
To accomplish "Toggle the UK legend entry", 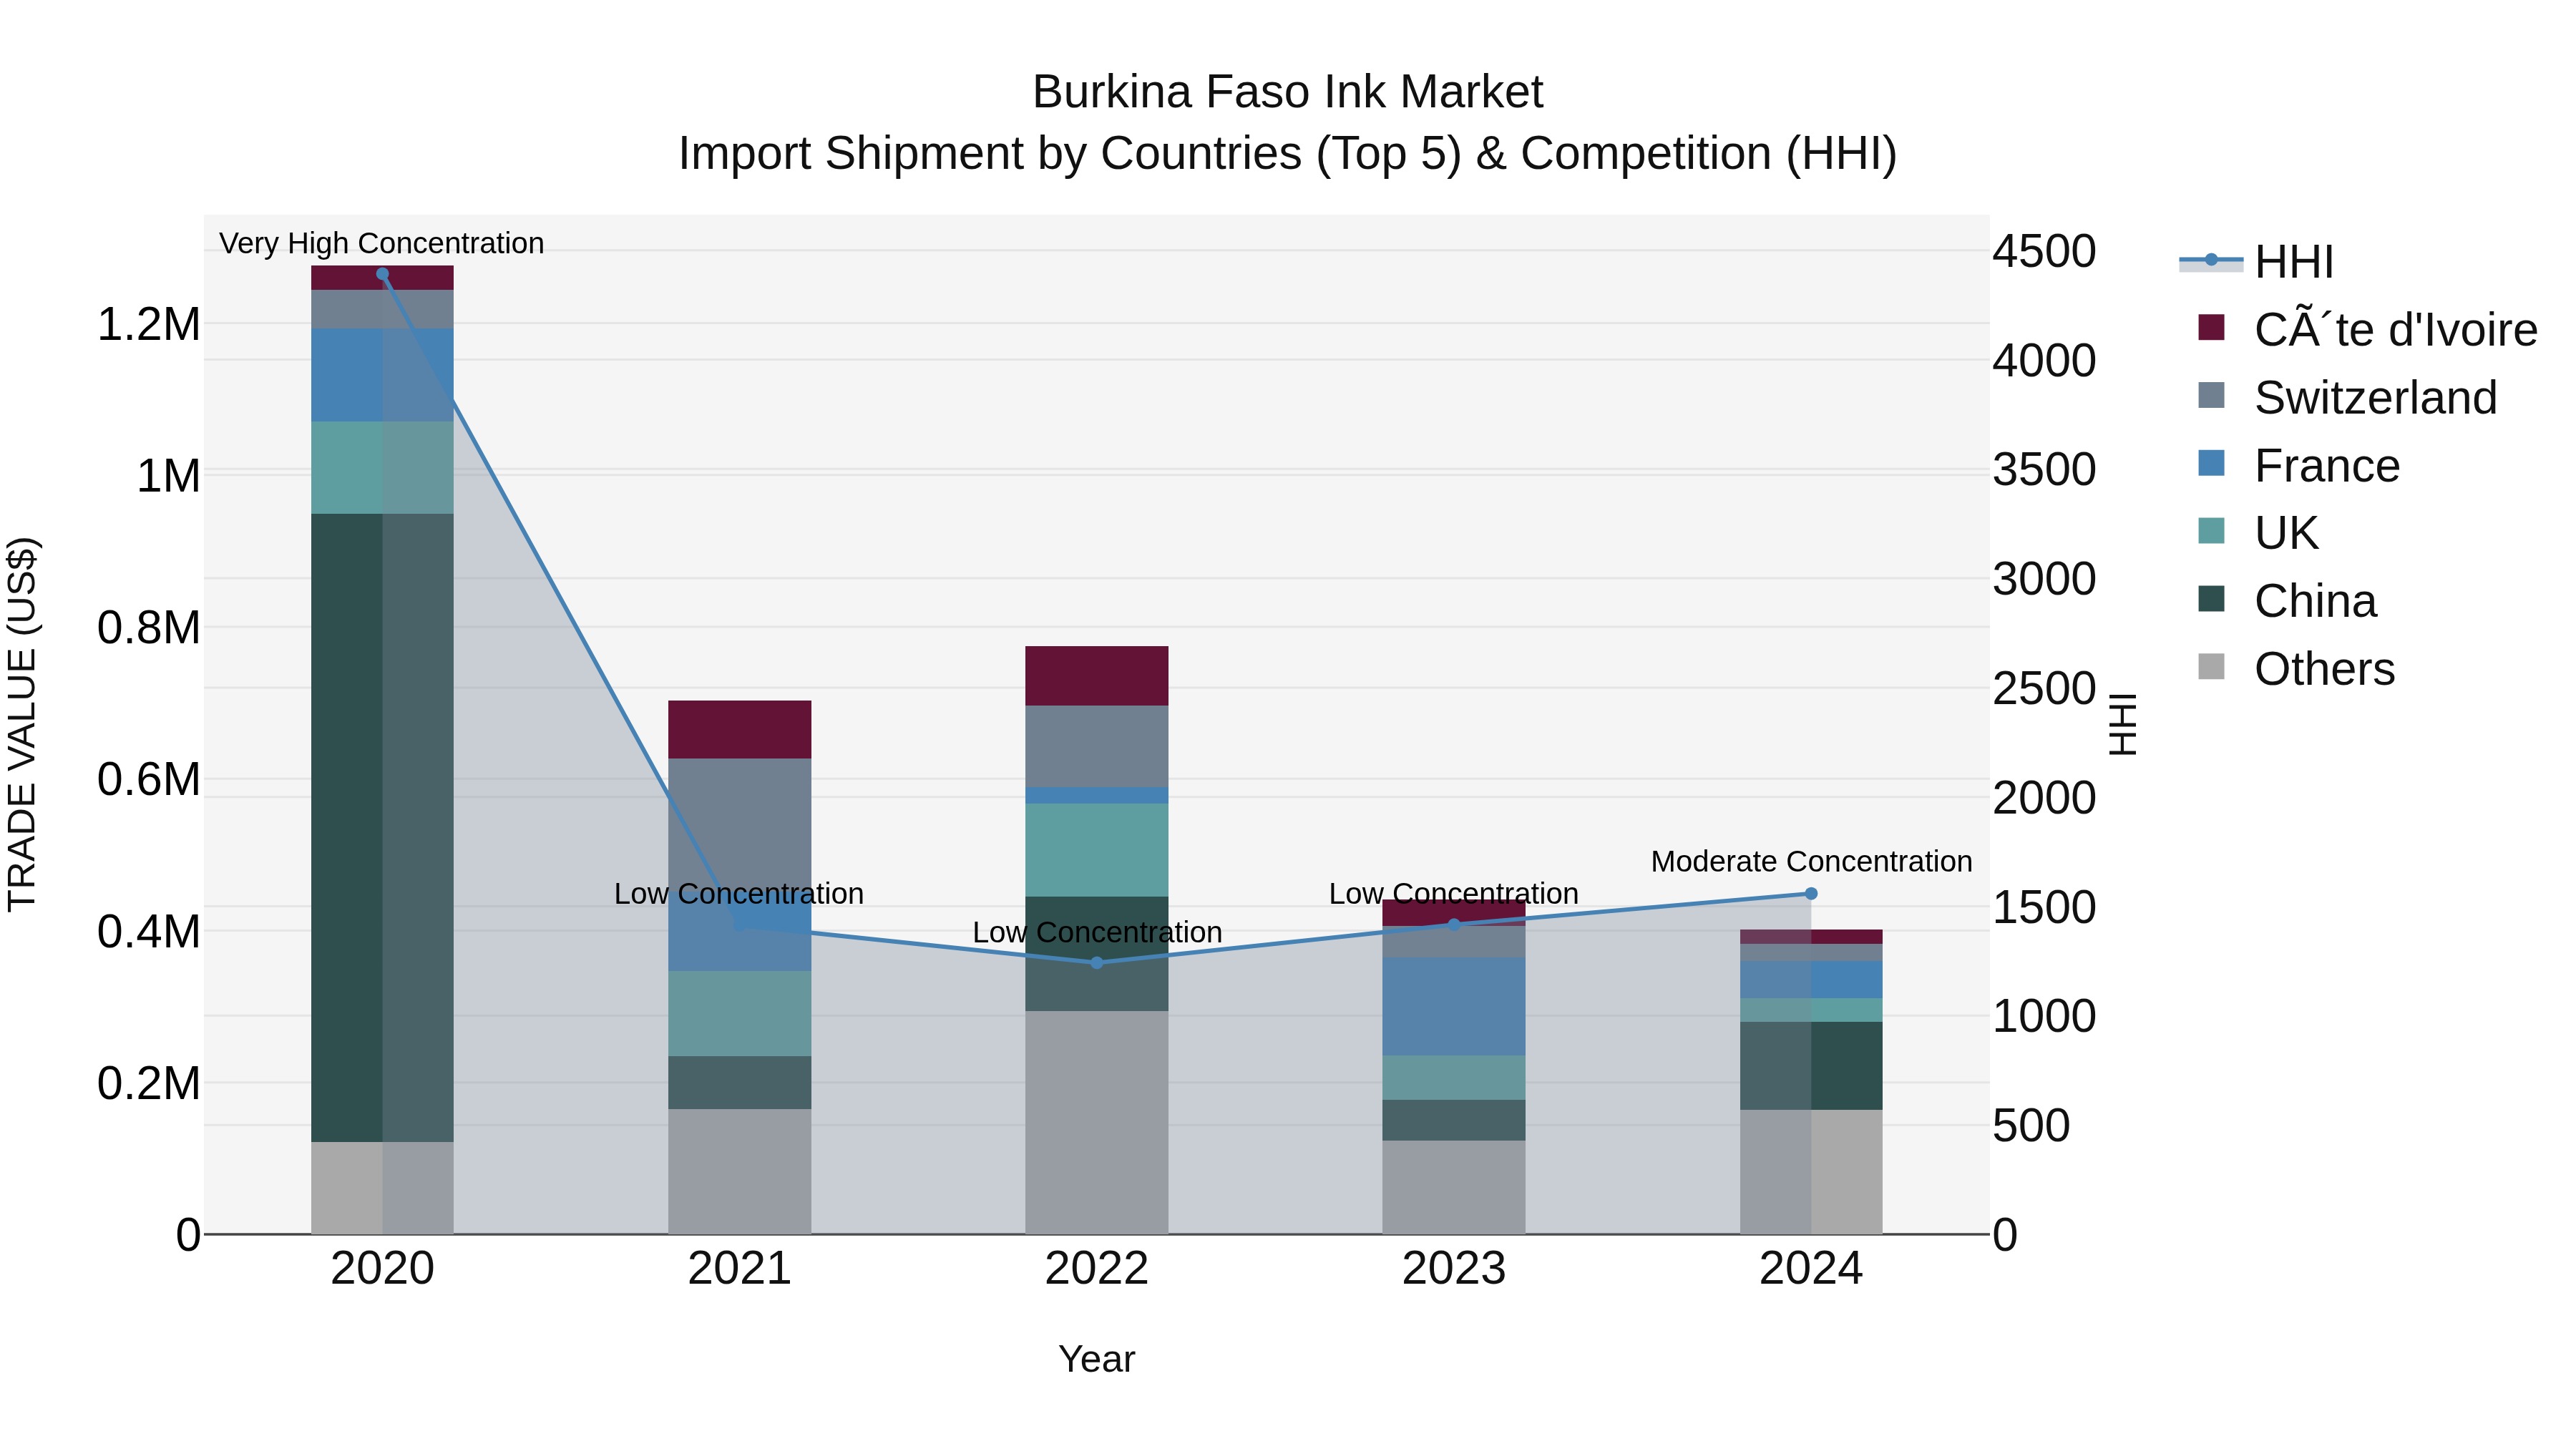I will 2258,533.
